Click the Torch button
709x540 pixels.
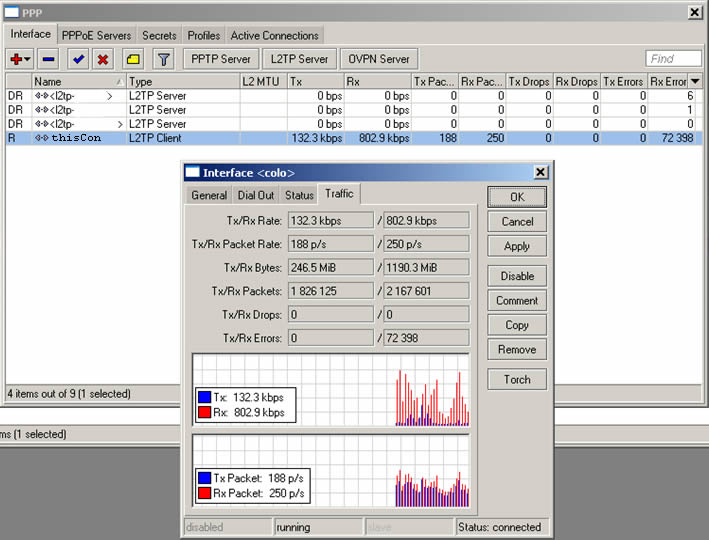517,379
